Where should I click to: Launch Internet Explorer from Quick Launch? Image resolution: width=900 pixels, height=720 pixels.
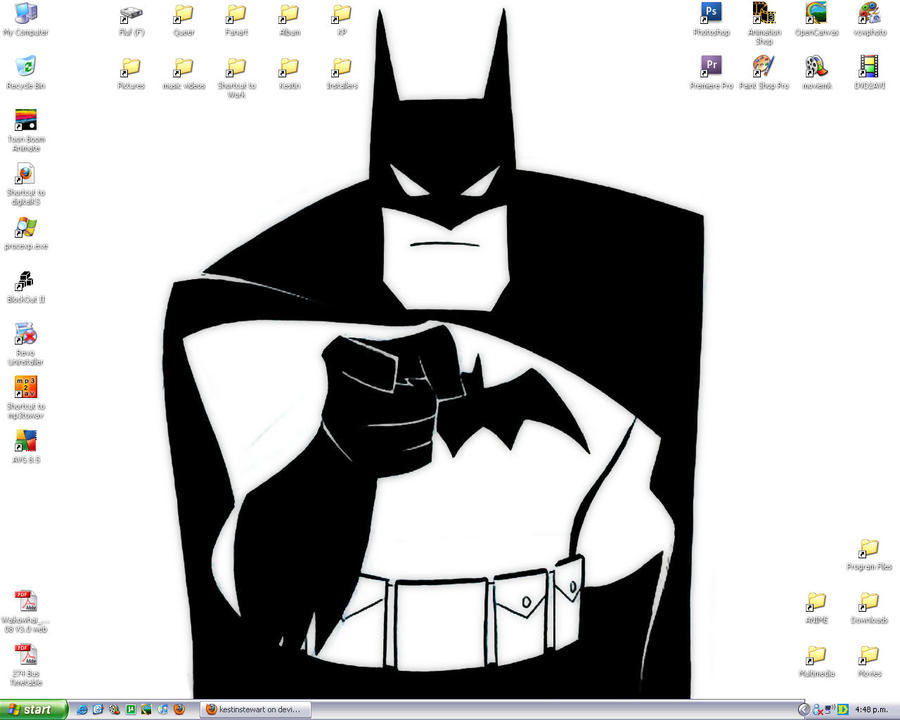[82, 710]
